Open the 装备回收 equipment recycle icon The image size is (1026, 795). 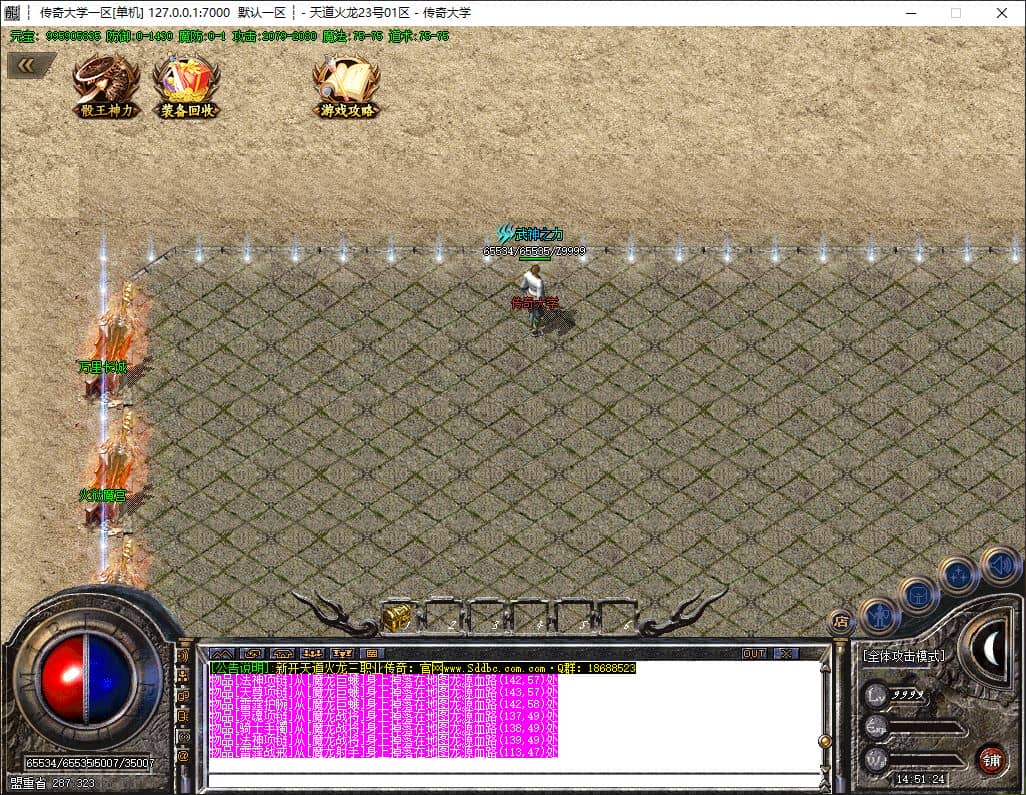(x=186, y=87)
